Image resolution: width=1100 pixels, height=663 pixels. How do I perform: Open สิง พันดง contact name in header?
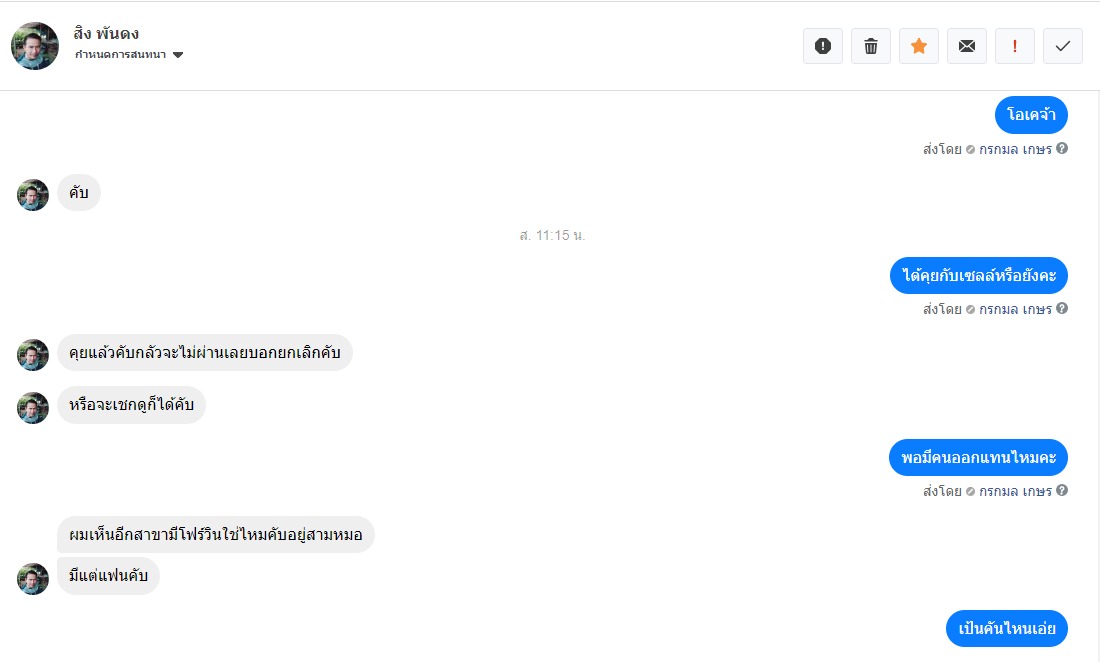click(107, 33)
